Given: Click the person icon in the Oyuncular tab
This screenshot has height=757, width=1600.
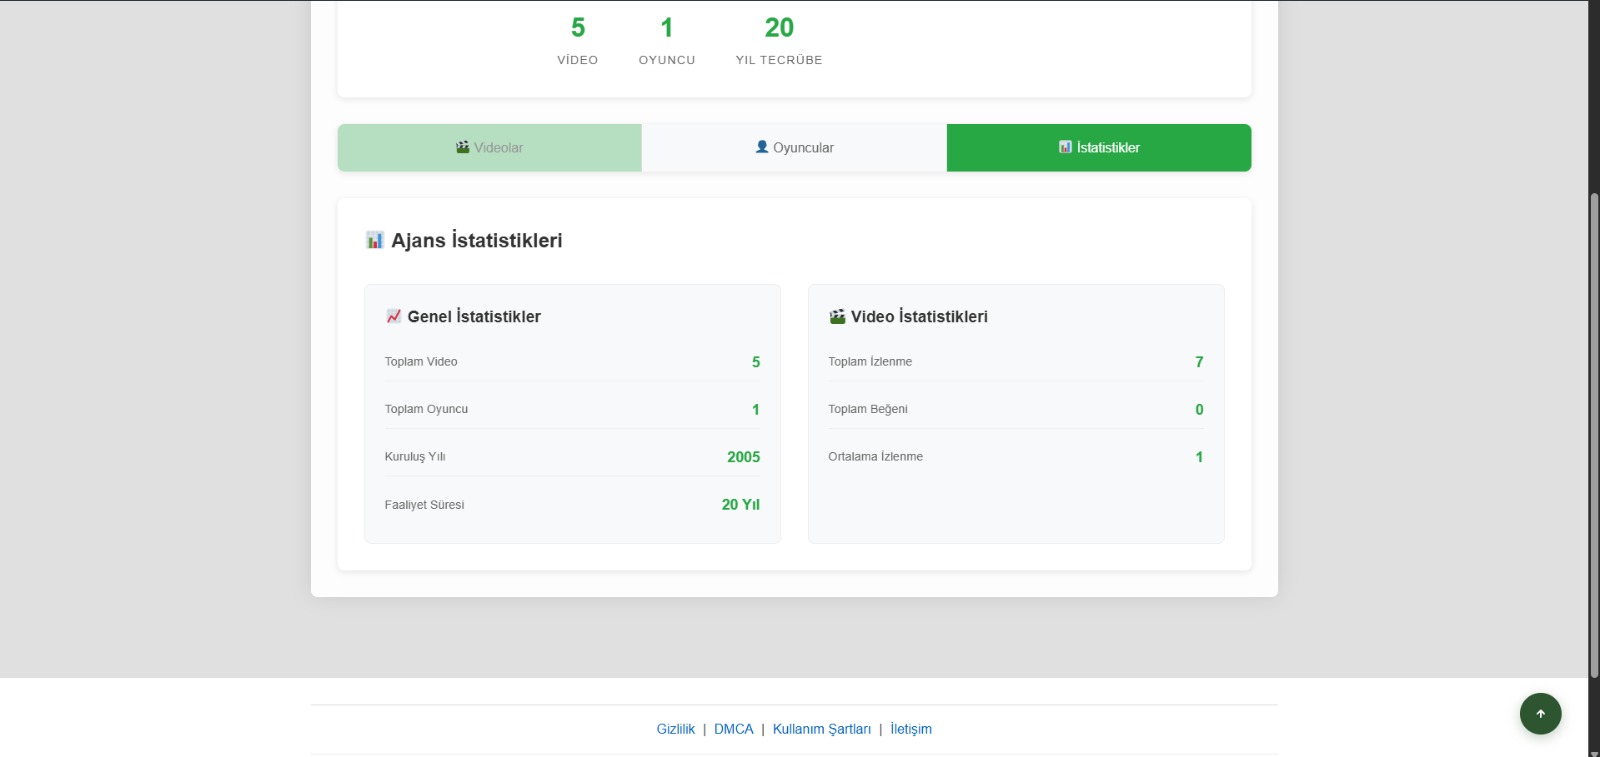Looking at the screenshot, I should click(x=762, y=147).
